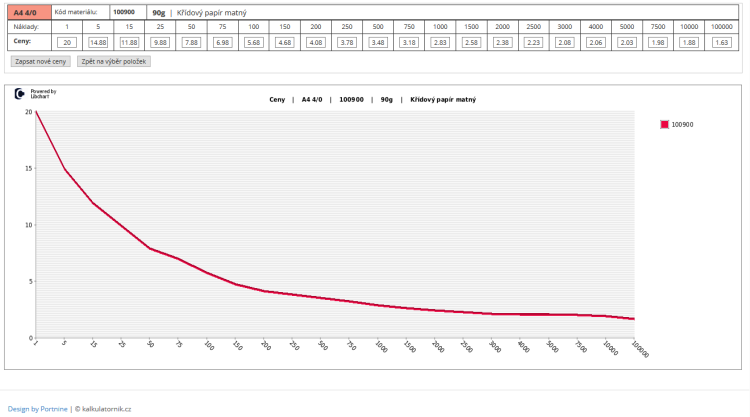
Task: Click the orange 'A4 4/0' header cell
Action: (29, 12)
